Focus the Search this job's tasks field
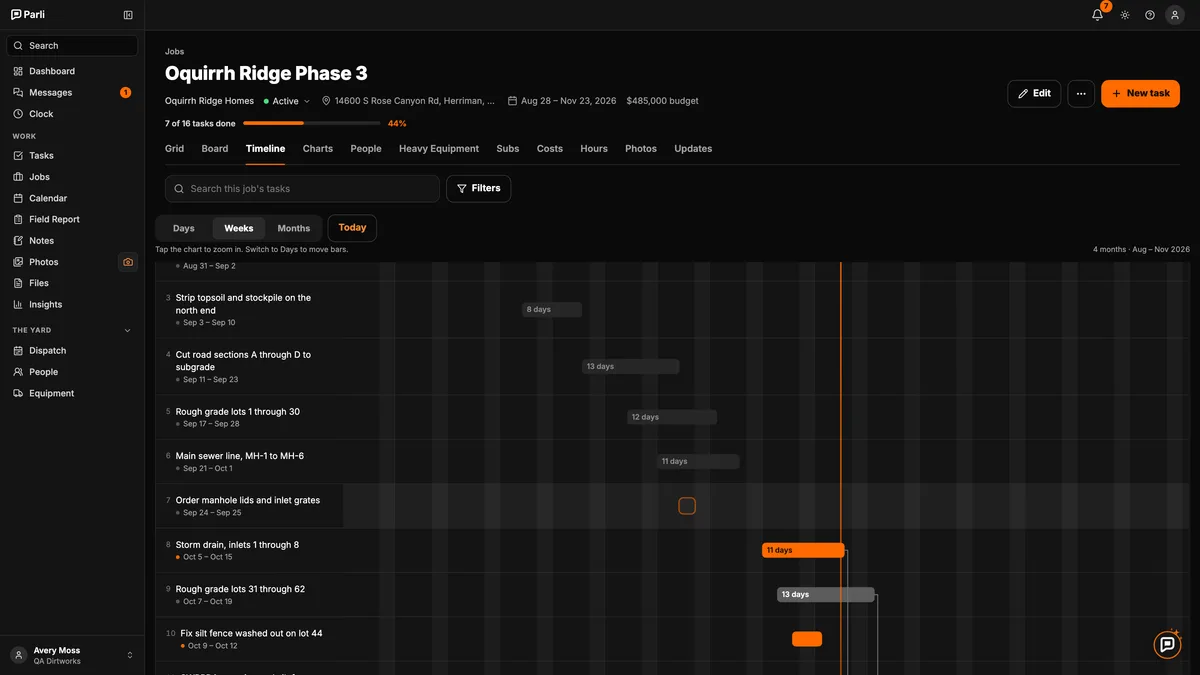1200x675 pixels. tap(302, 188)
